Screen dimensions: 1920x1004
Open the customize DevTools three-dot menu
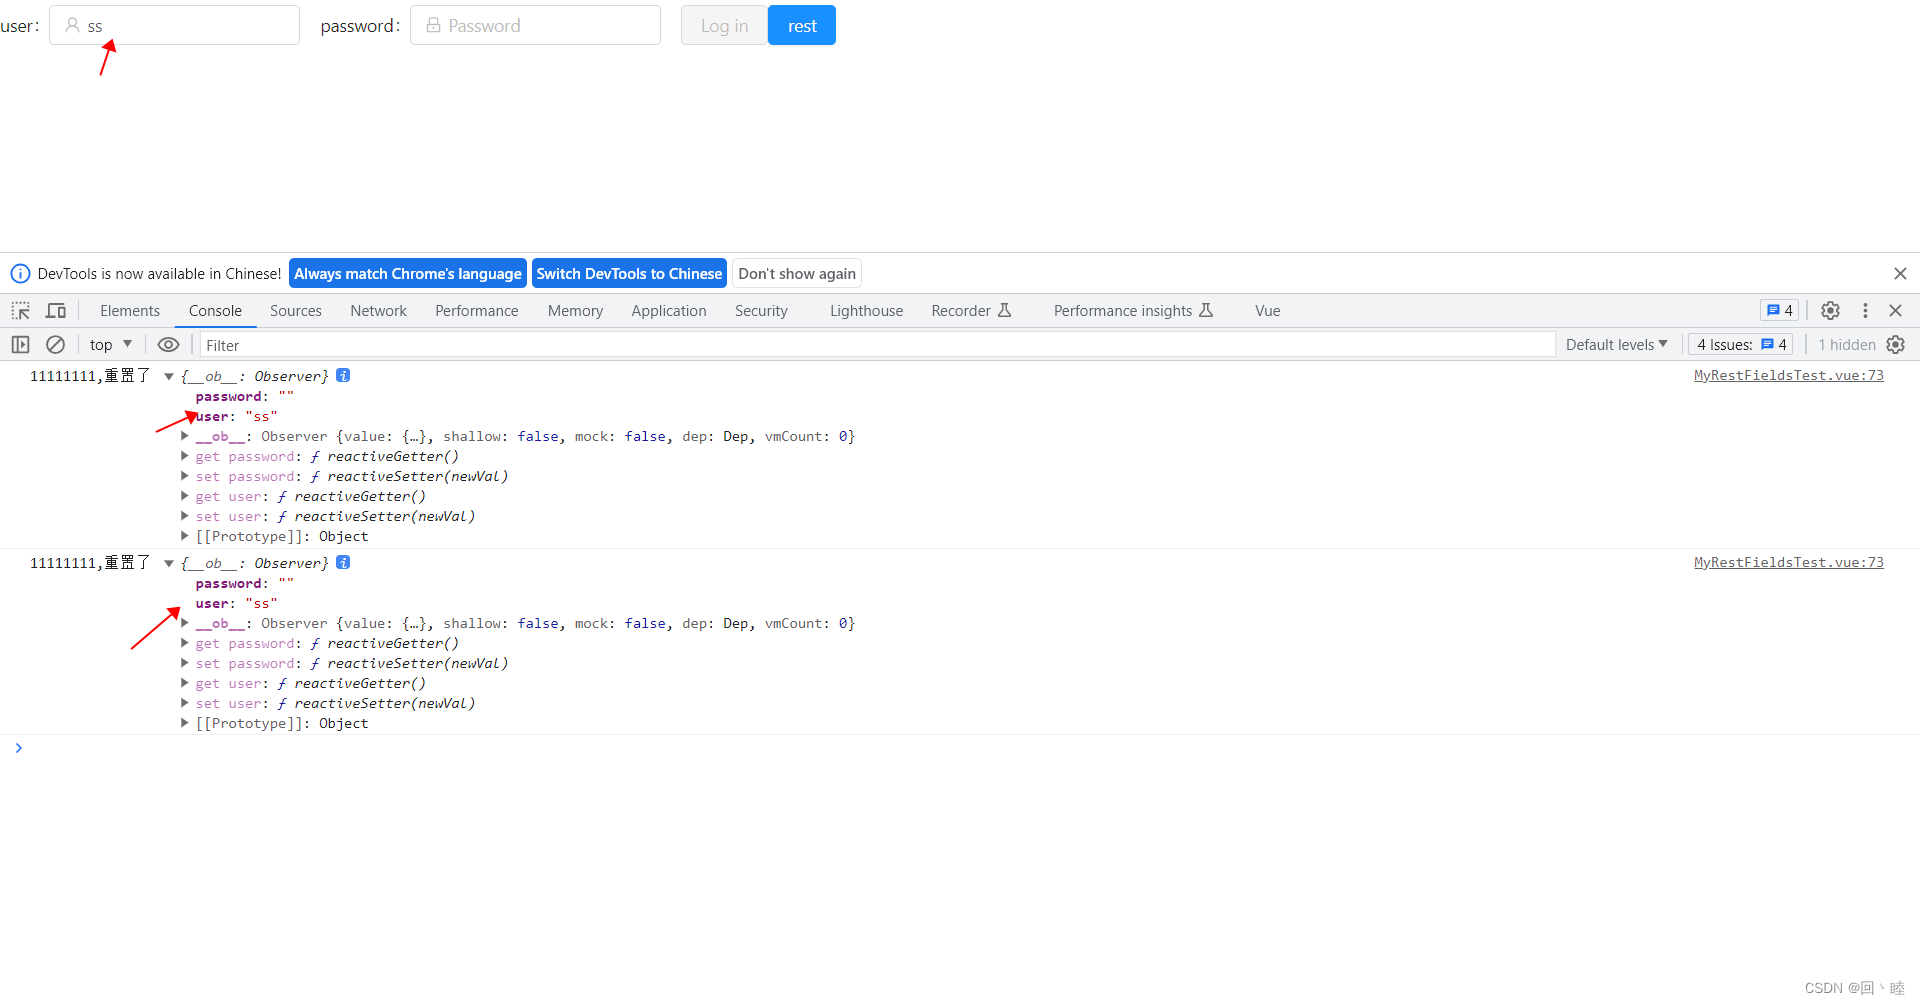[x=1865, y=310]
